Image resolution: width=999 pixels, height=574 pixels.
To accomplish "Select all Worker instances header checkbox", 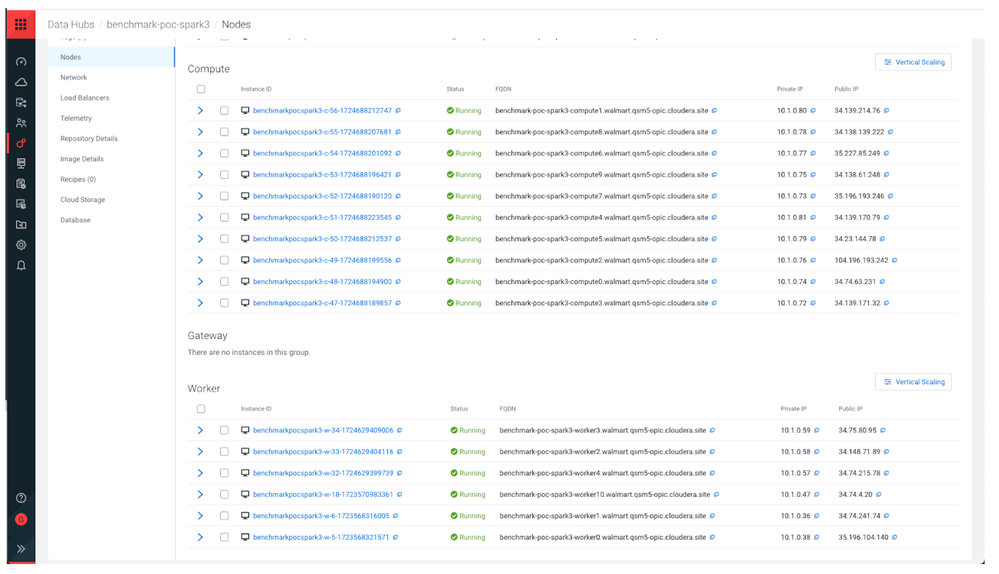I will (x=201, y=409).
